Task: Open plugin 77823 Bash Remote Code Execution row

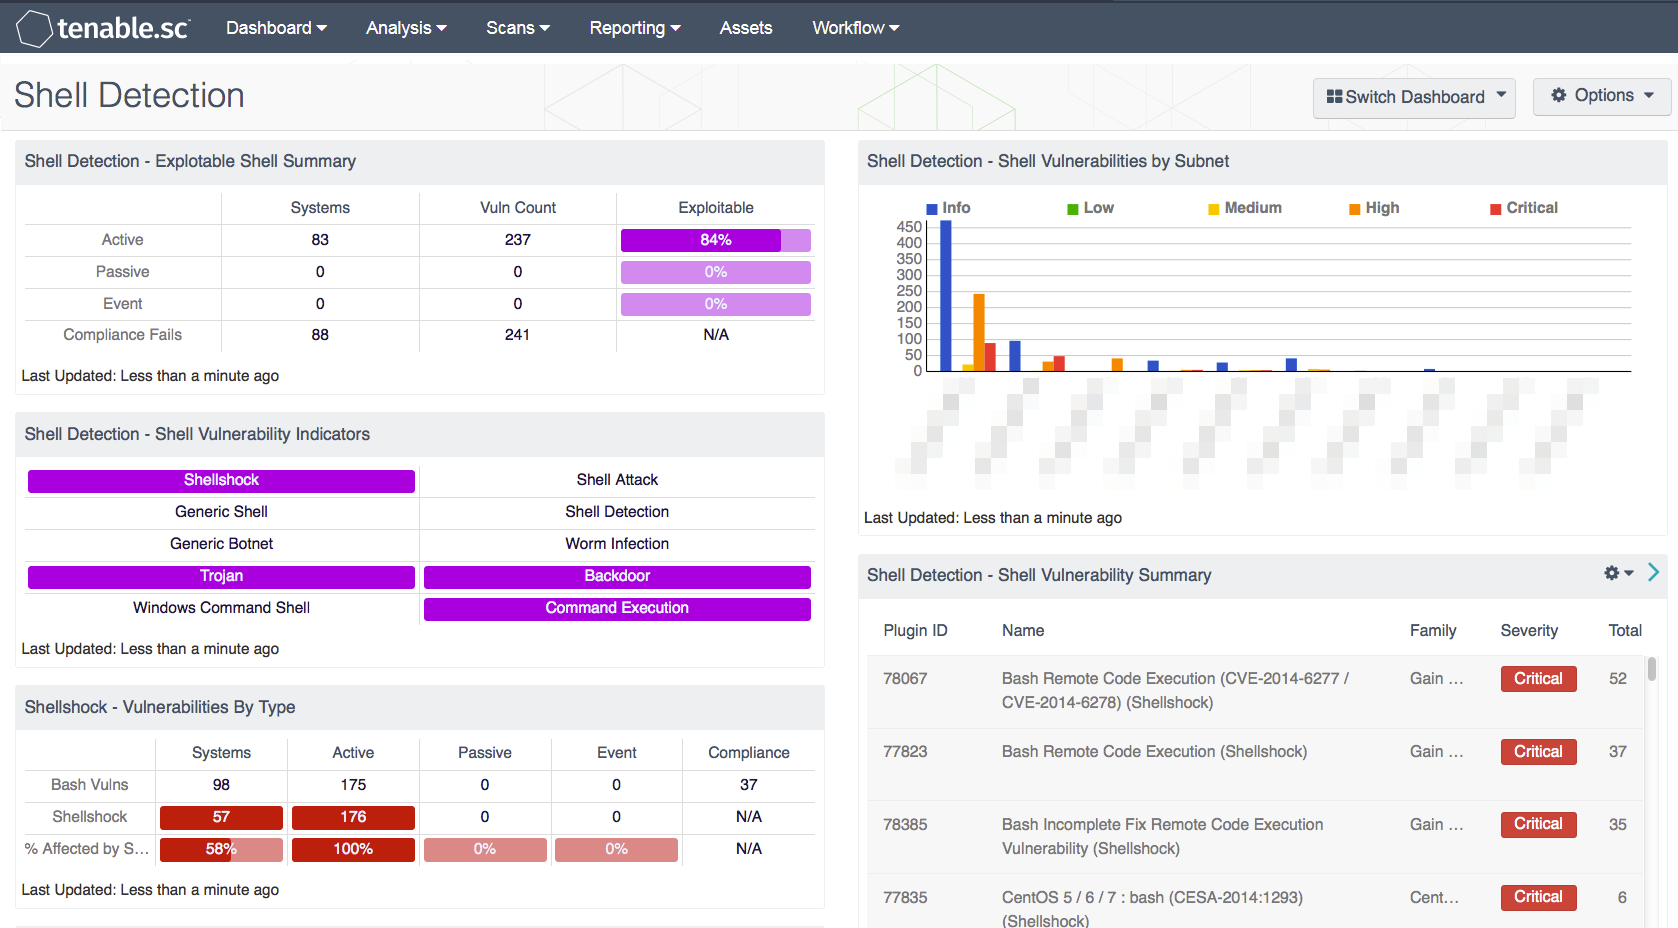Action: tap(1255, 764)
